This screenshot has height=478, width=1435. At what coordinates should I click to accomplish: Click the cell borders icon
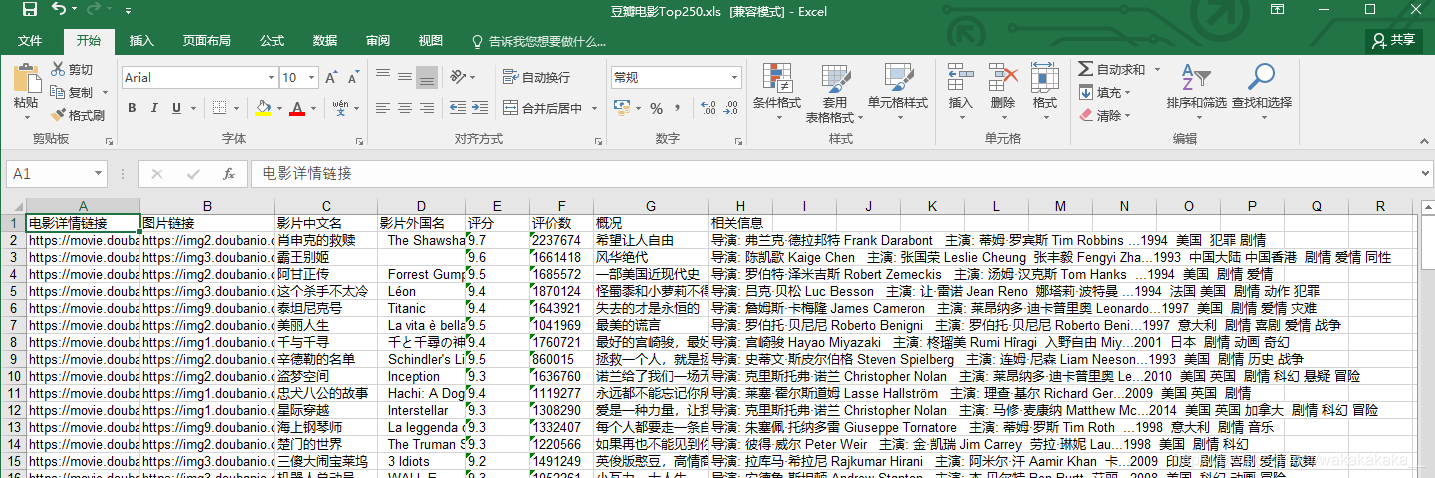pos(219,108)
